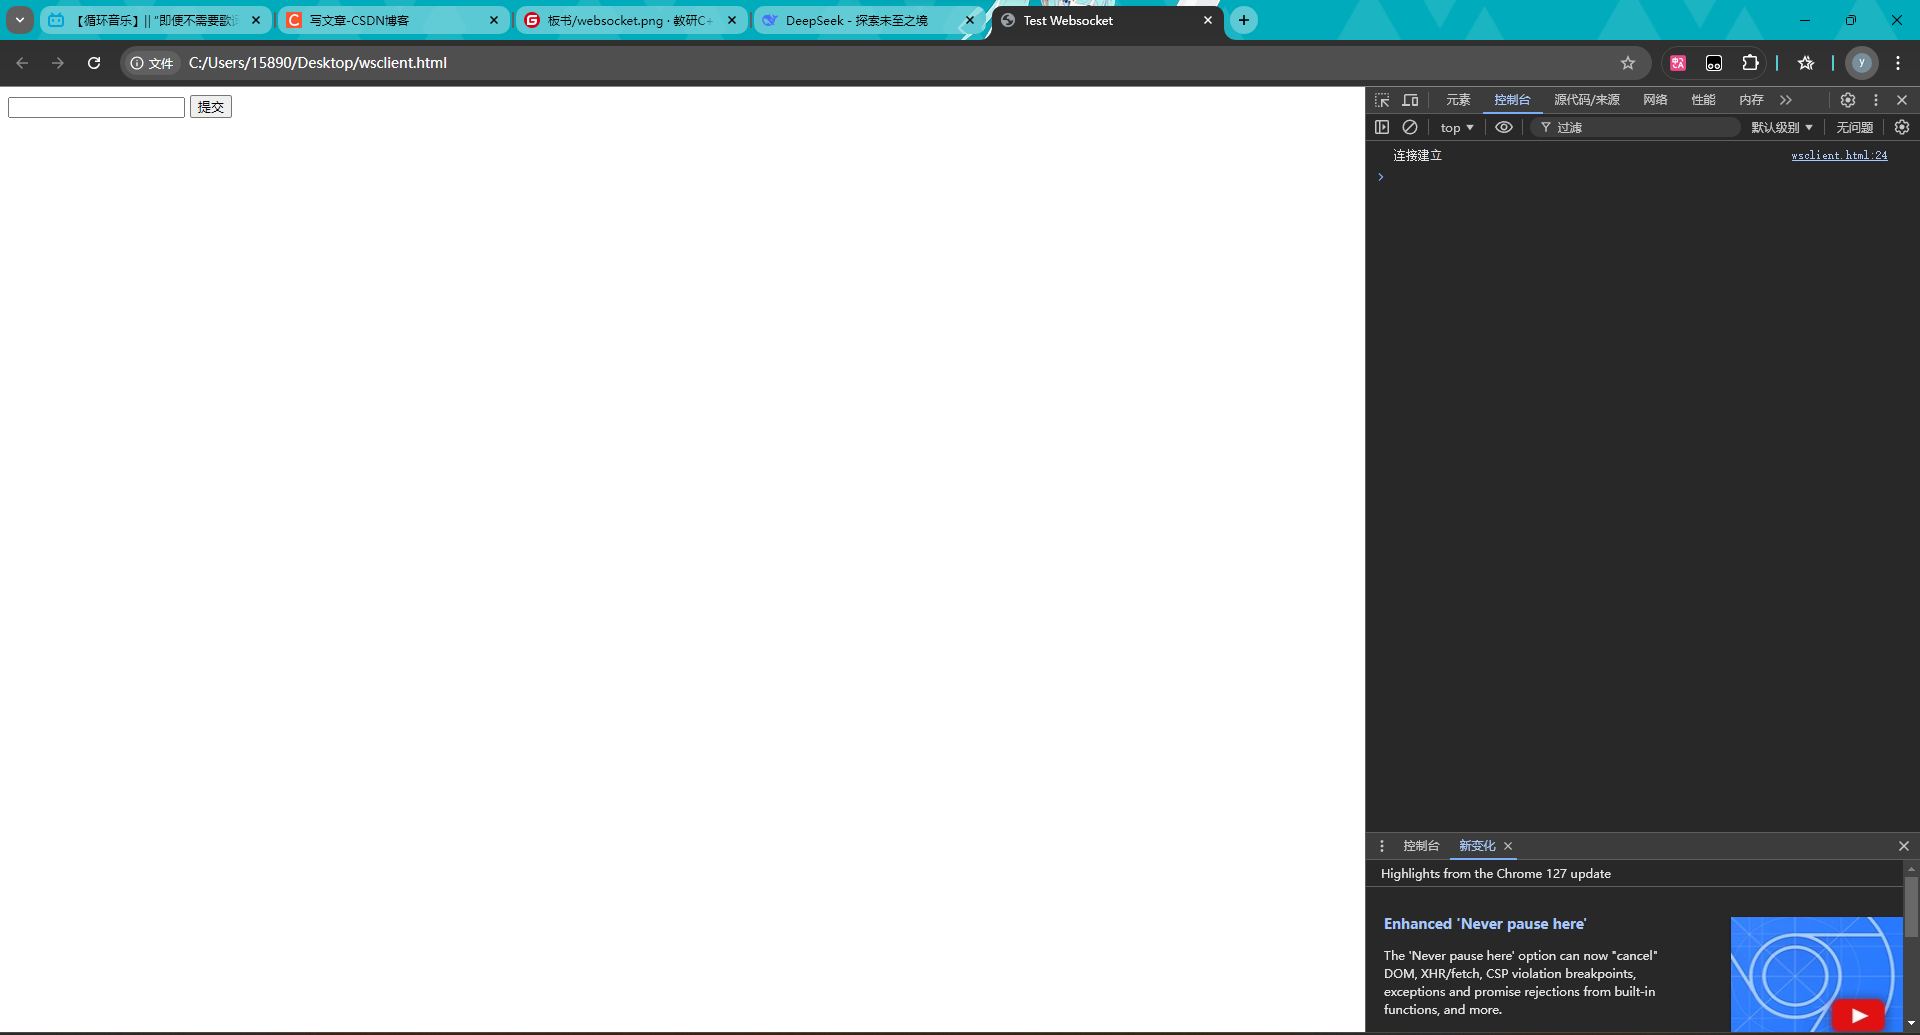Viewport: 1920px width, 1035px height.
Task: Play the What's New video thumbnail
Action: pyautogui.click(x=1817, y=974)
